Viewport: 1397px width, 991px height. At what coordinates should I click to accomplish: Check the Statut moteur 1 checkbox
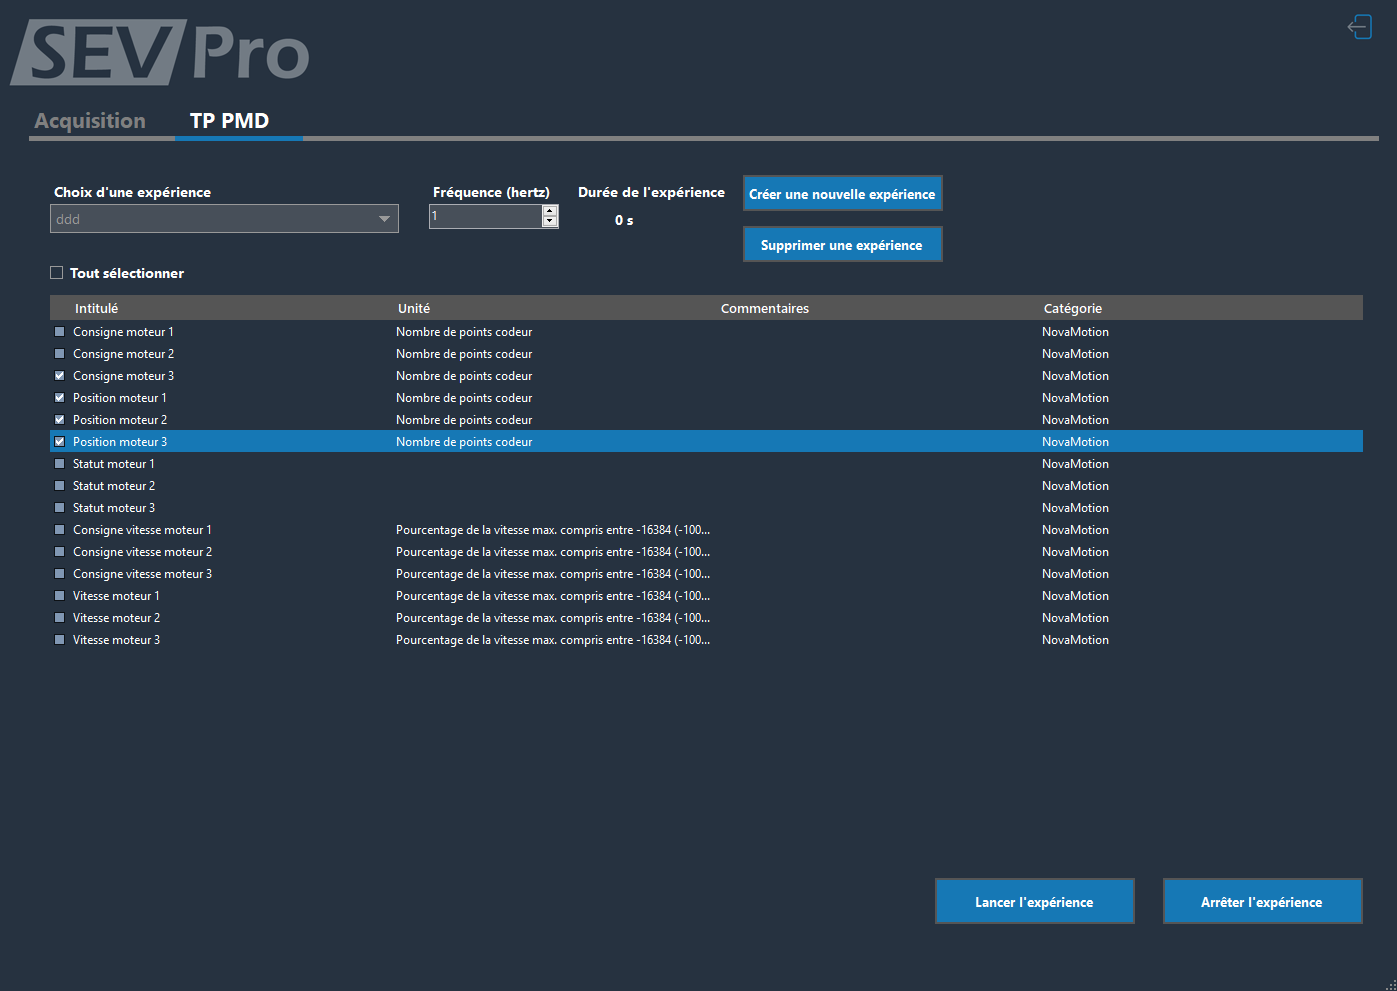(x=59, y=464)
